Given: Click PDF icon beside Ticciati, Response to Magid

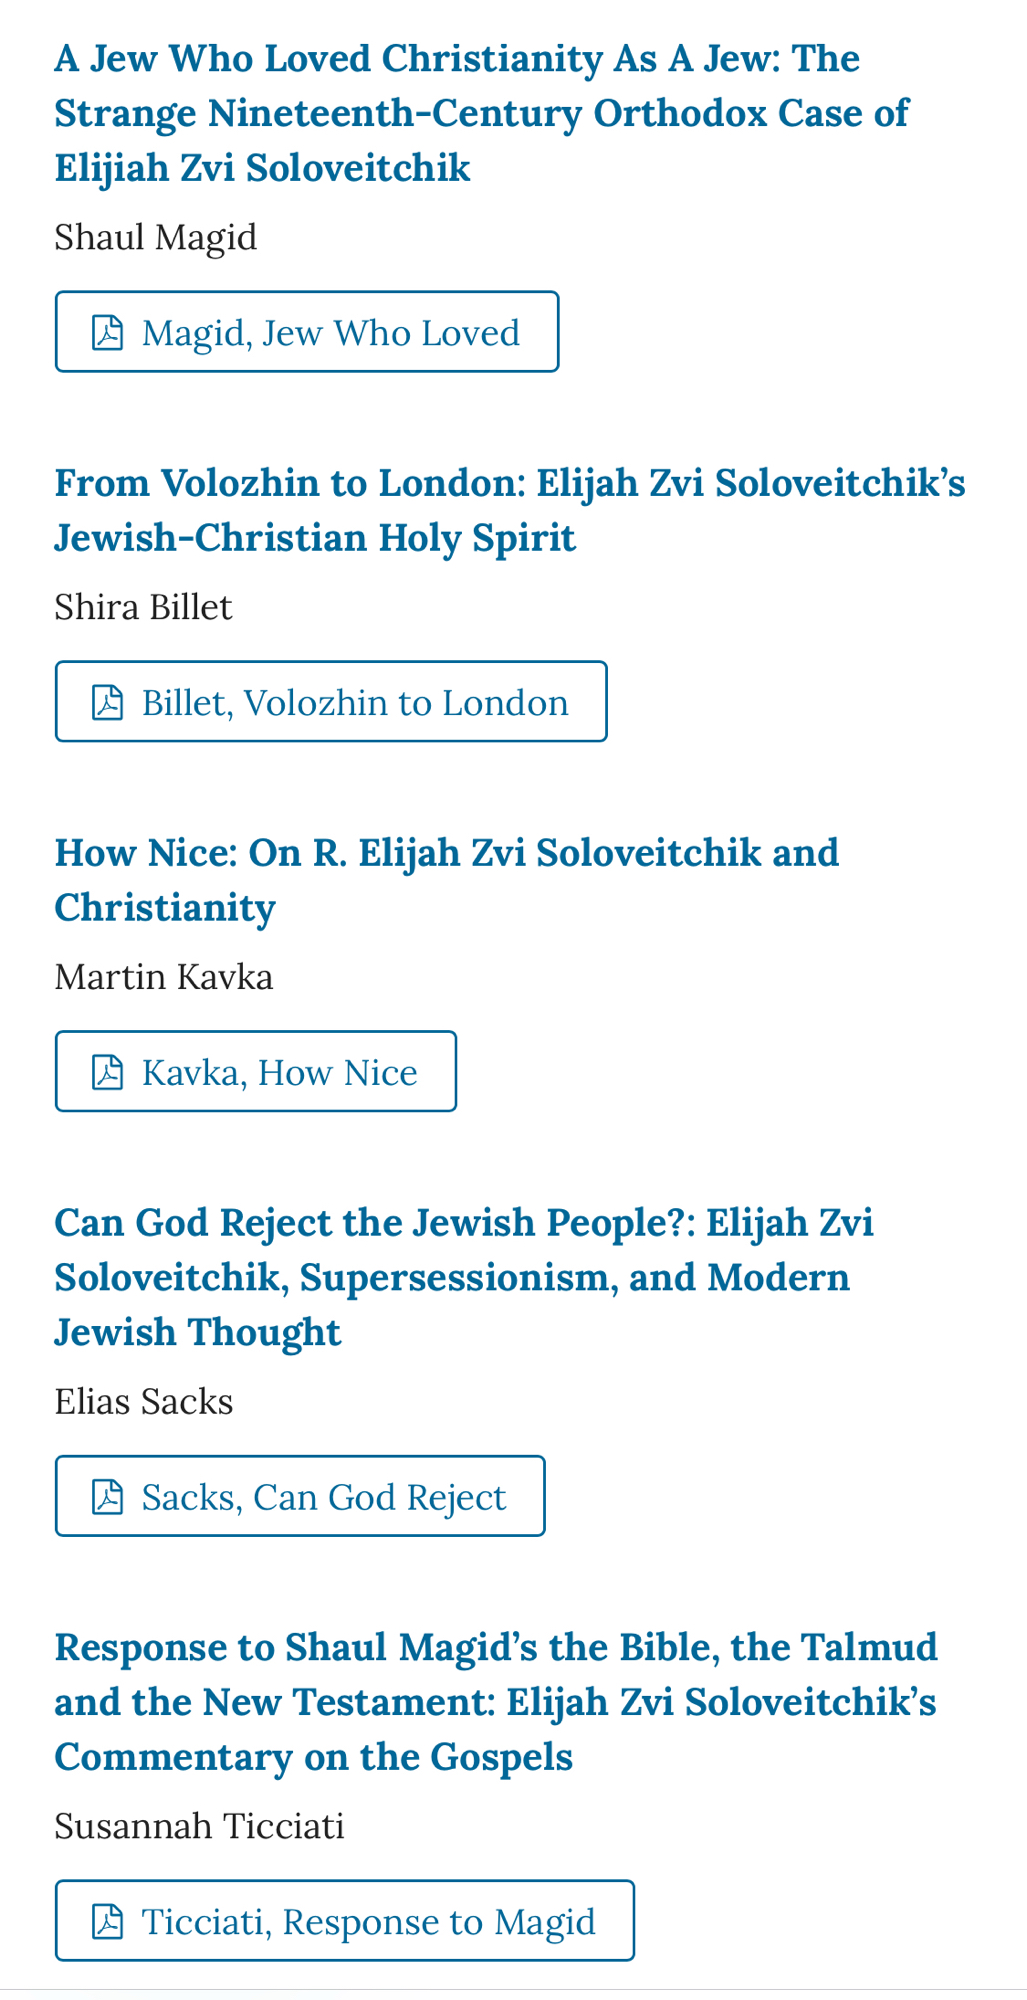Looking at the screenshot, I should 108,1921.
